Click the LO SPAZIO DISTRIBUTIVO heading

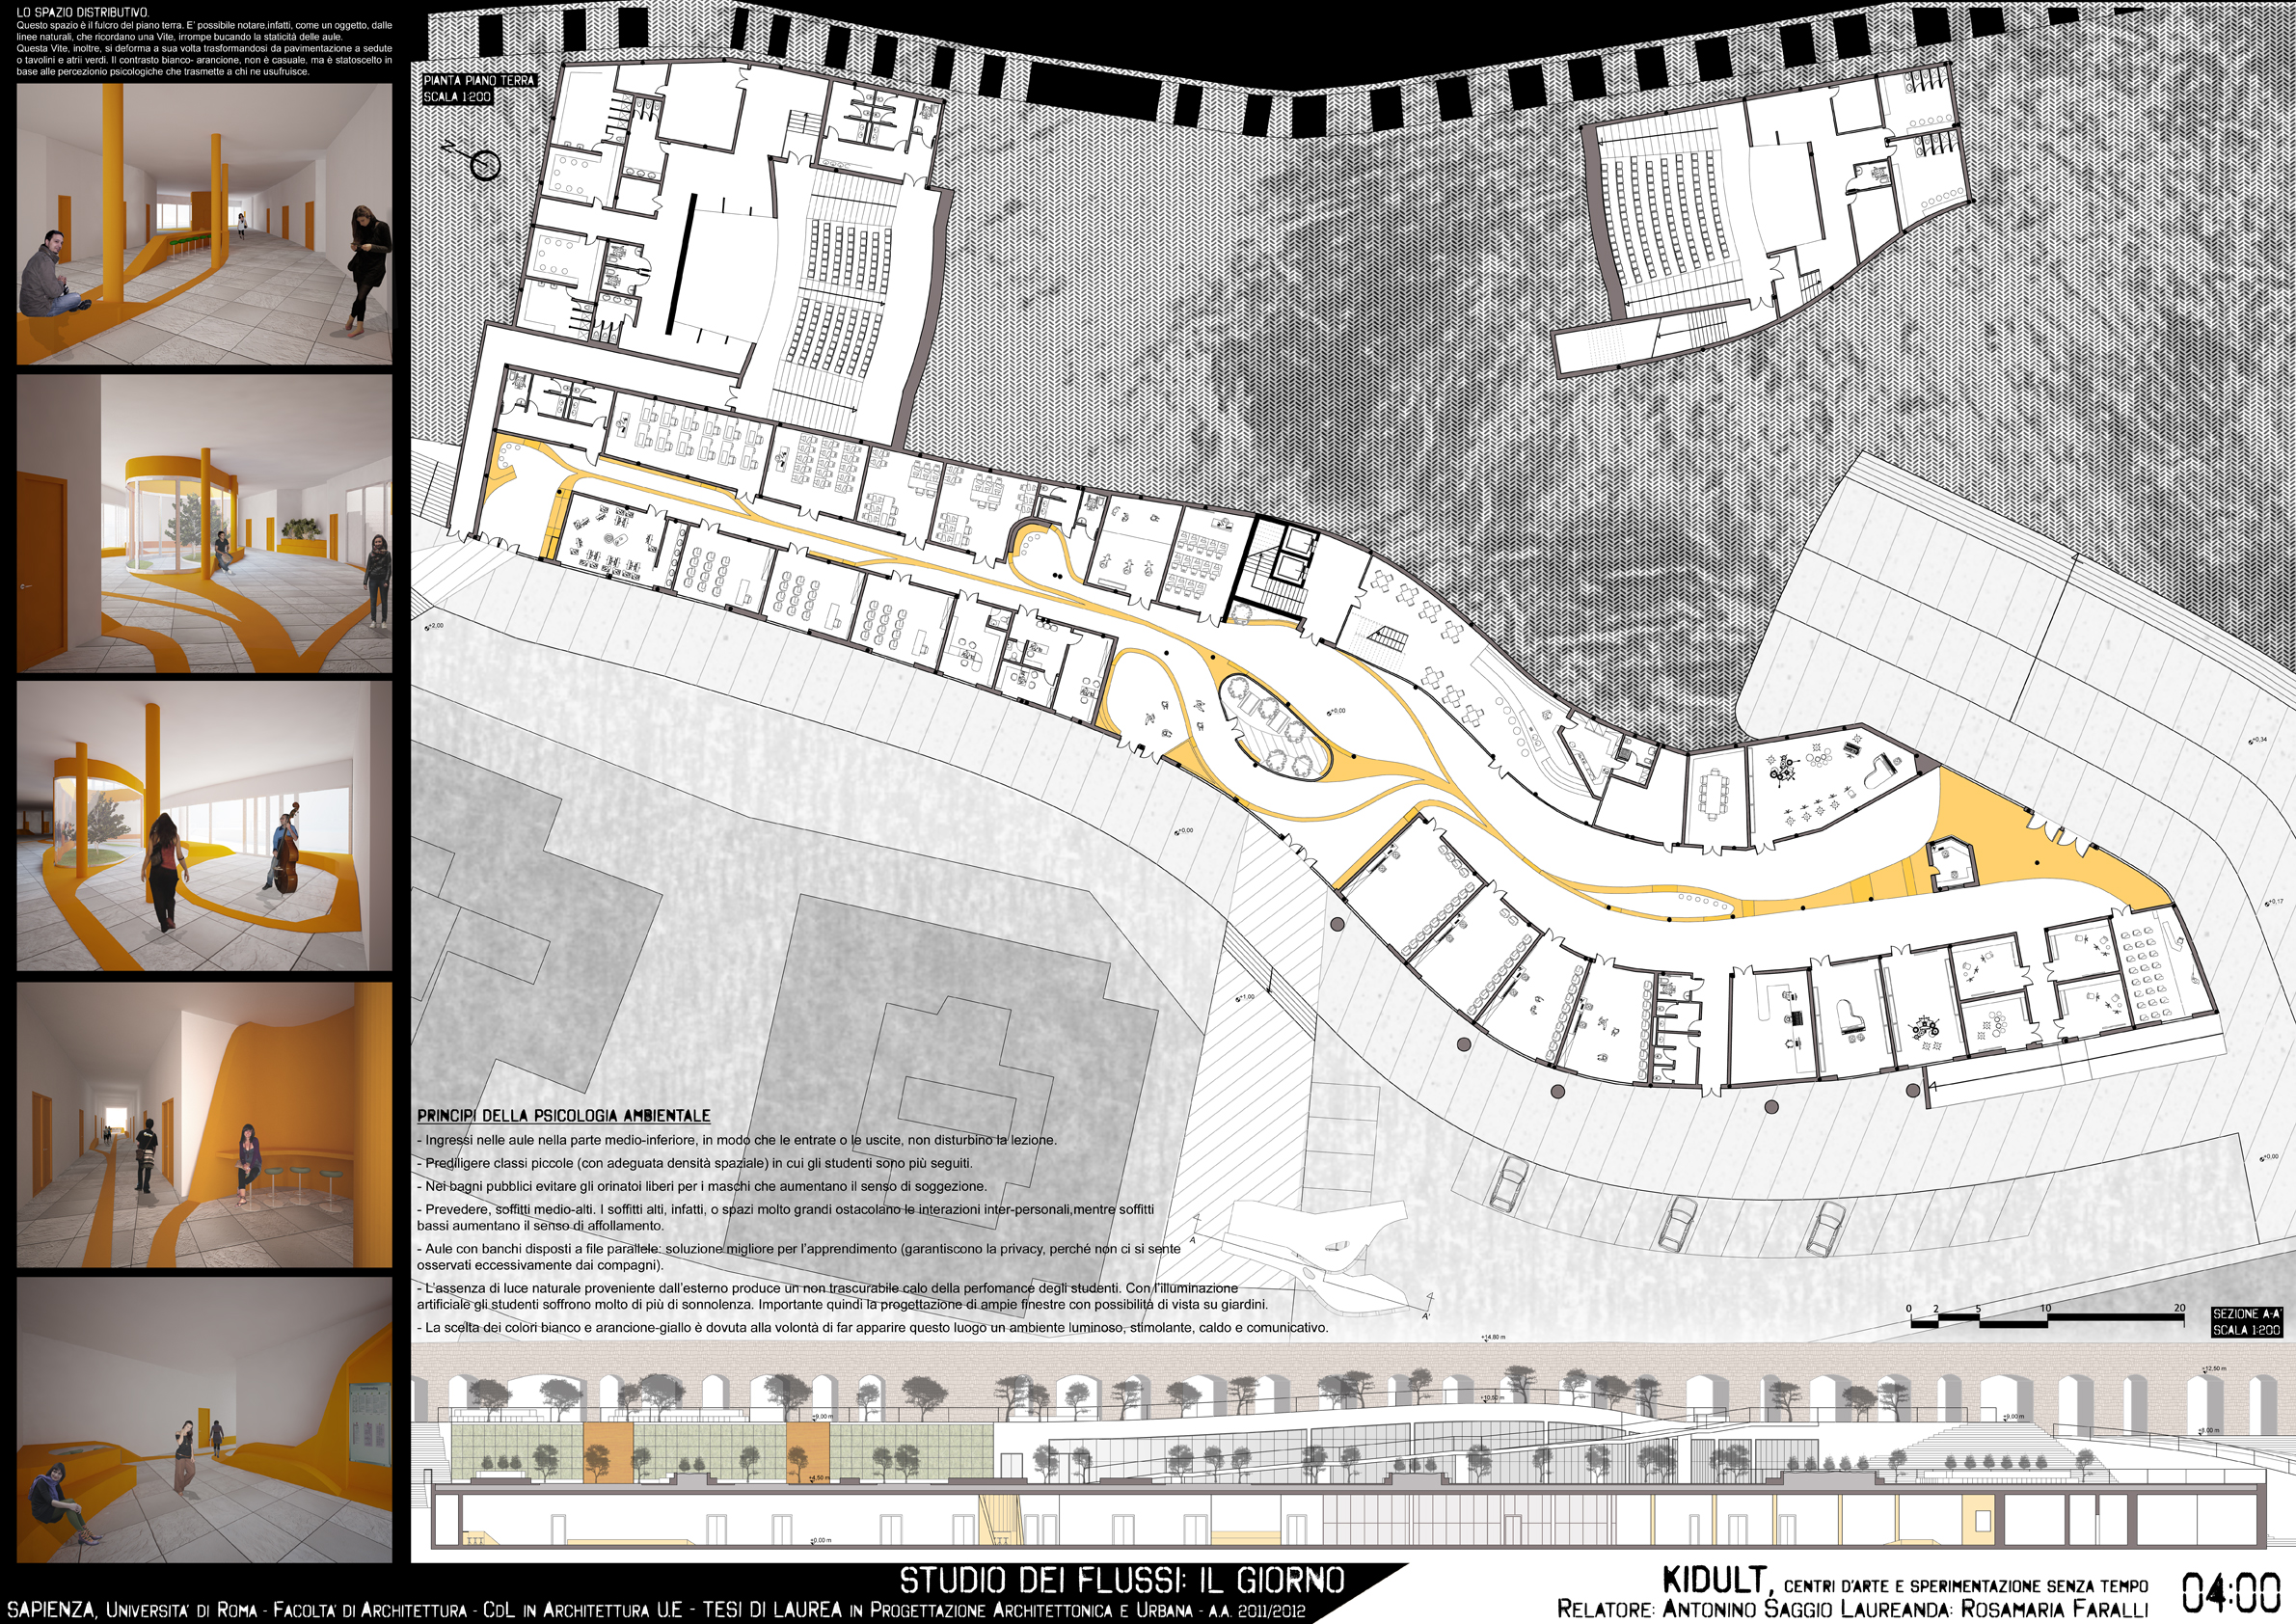click(82, 12)
